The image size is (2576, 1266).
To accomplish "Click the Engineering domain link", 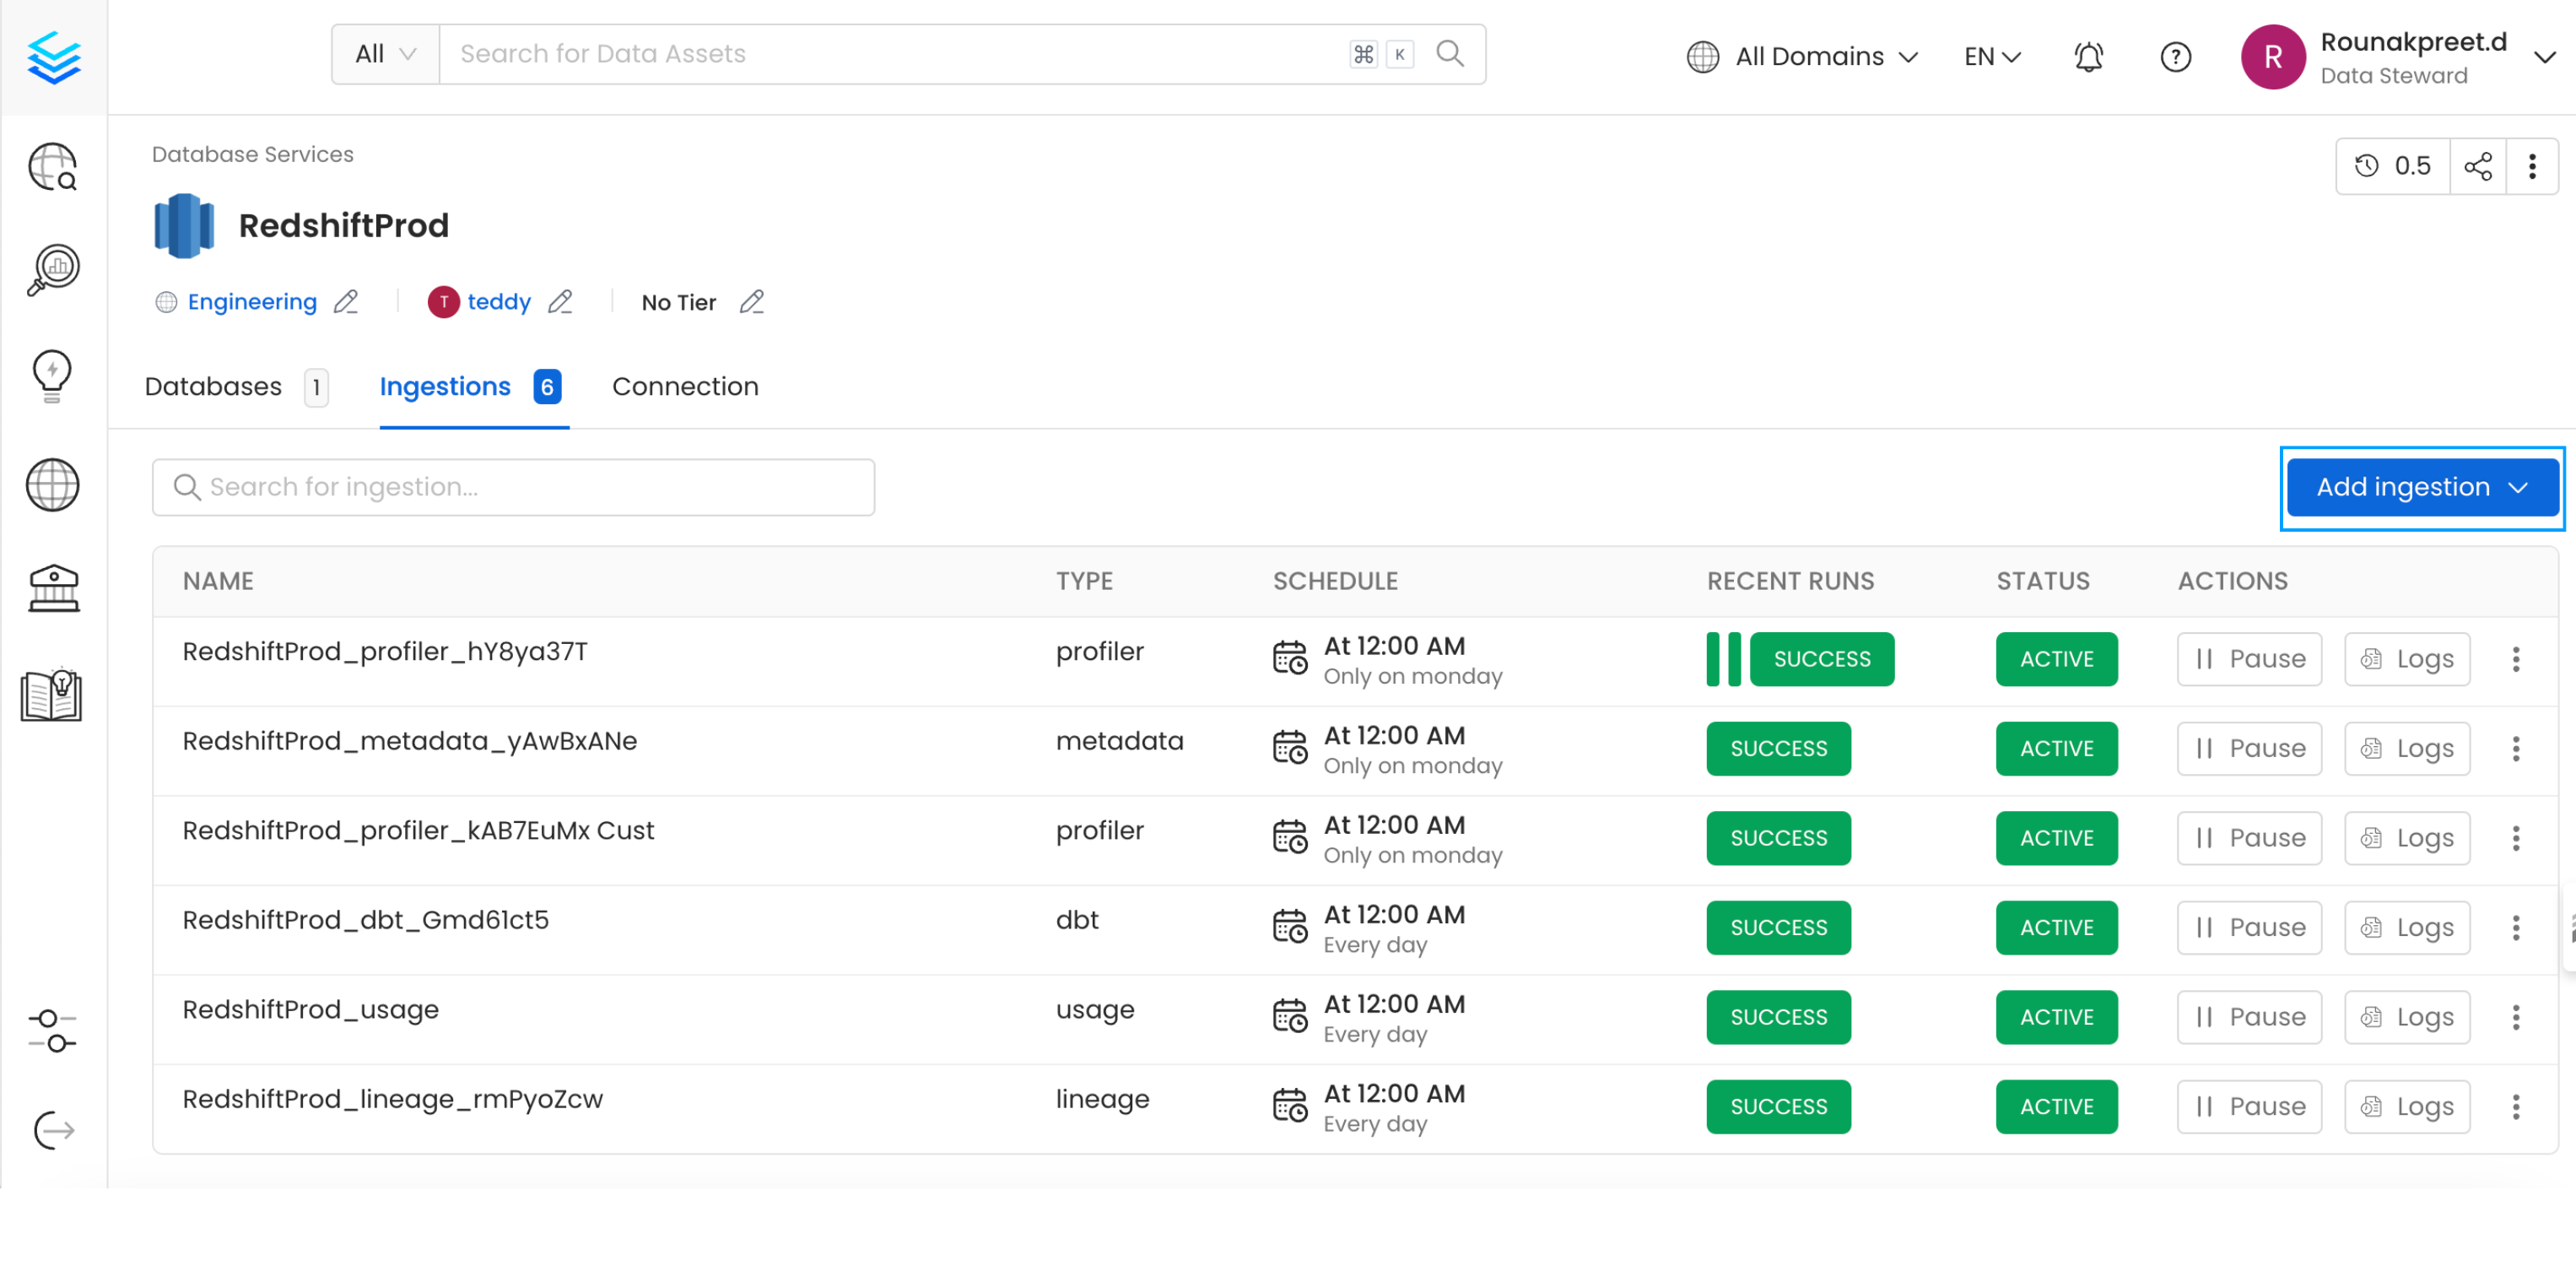I will pos(252,302).
